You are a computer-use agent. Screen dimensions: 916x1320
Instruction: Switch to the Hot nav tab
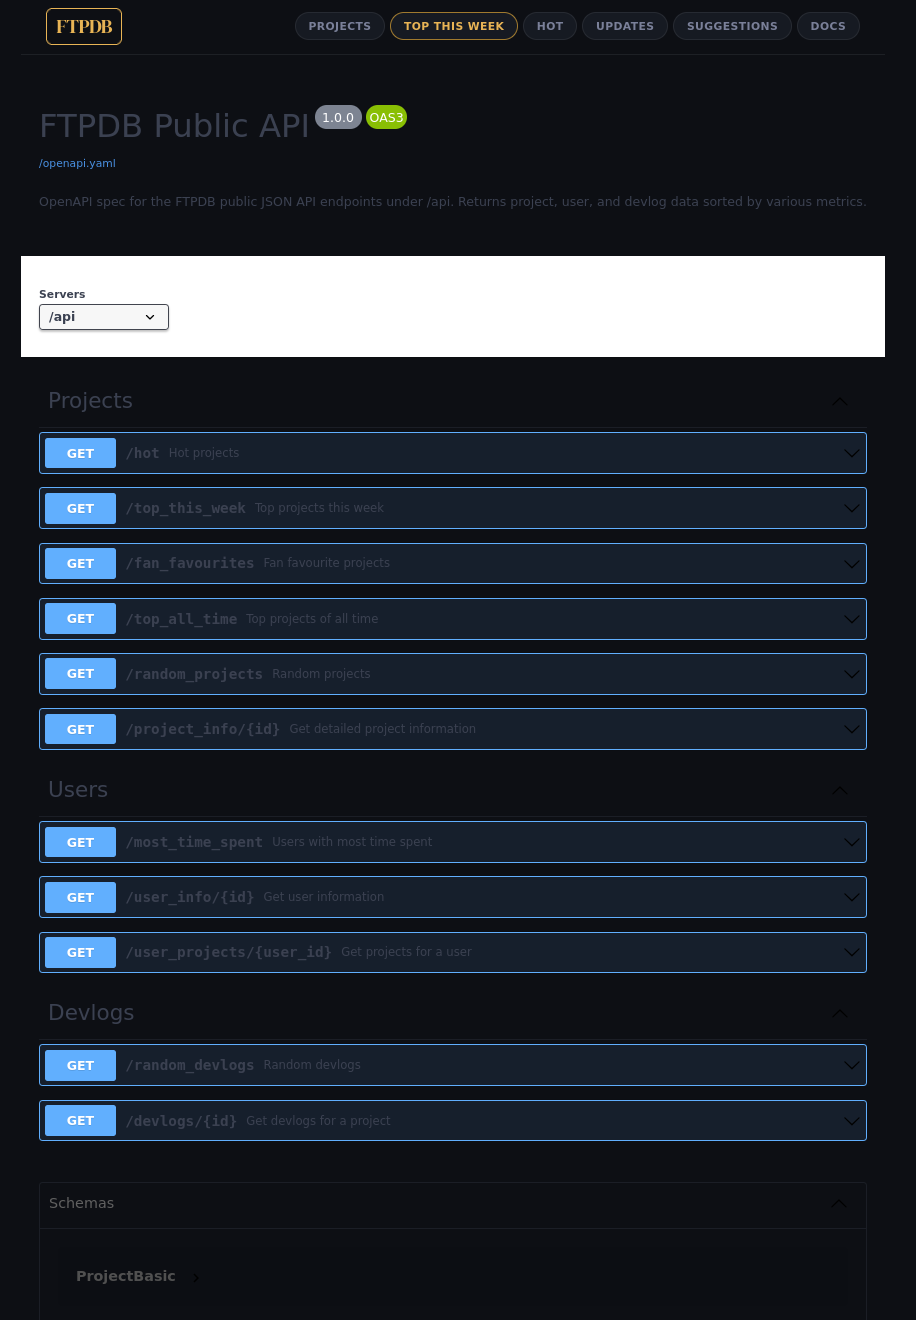tap(550, 26)
